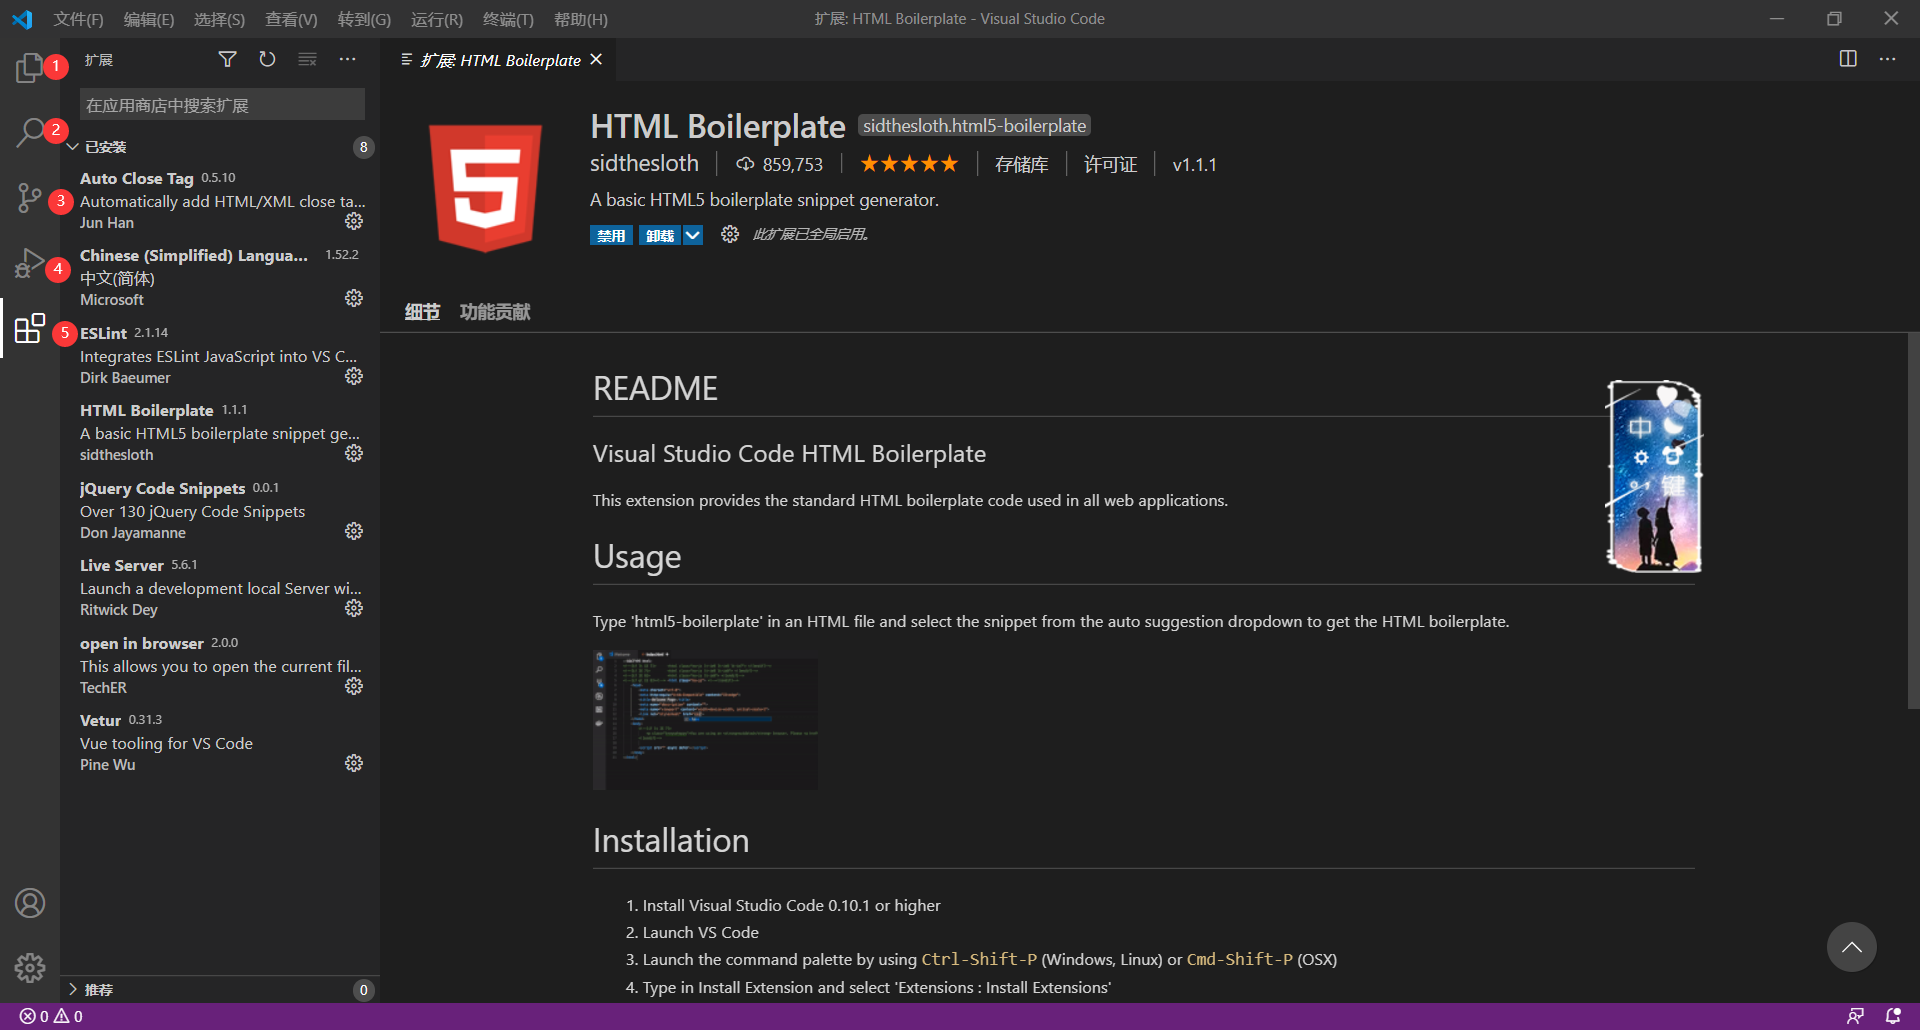Click the scroll-to-top round button

point(1852,947)
